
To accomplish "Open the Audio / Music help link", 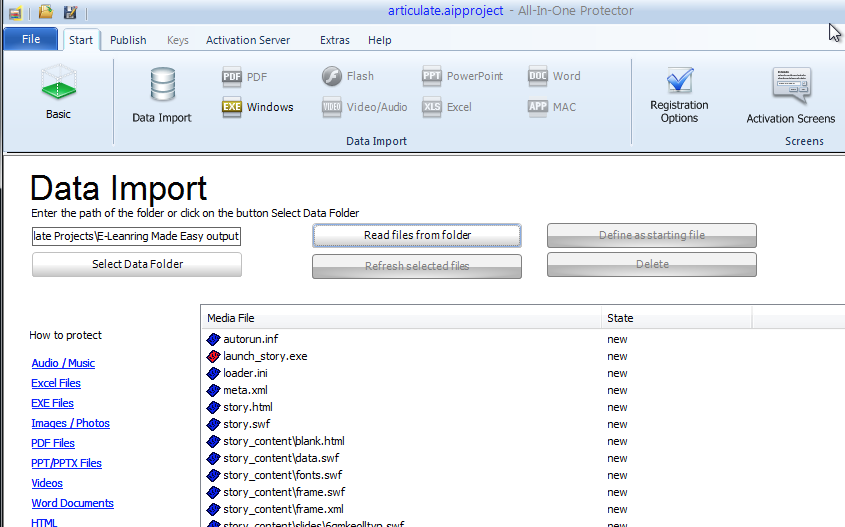I will [x=63, y=363].
